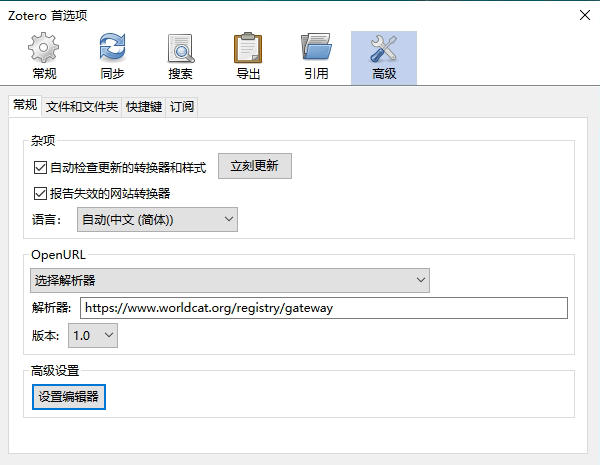Click the 高级设置 group label
Image resolution: width=600 pixels, height=465 pixels.
coord(55,370)
